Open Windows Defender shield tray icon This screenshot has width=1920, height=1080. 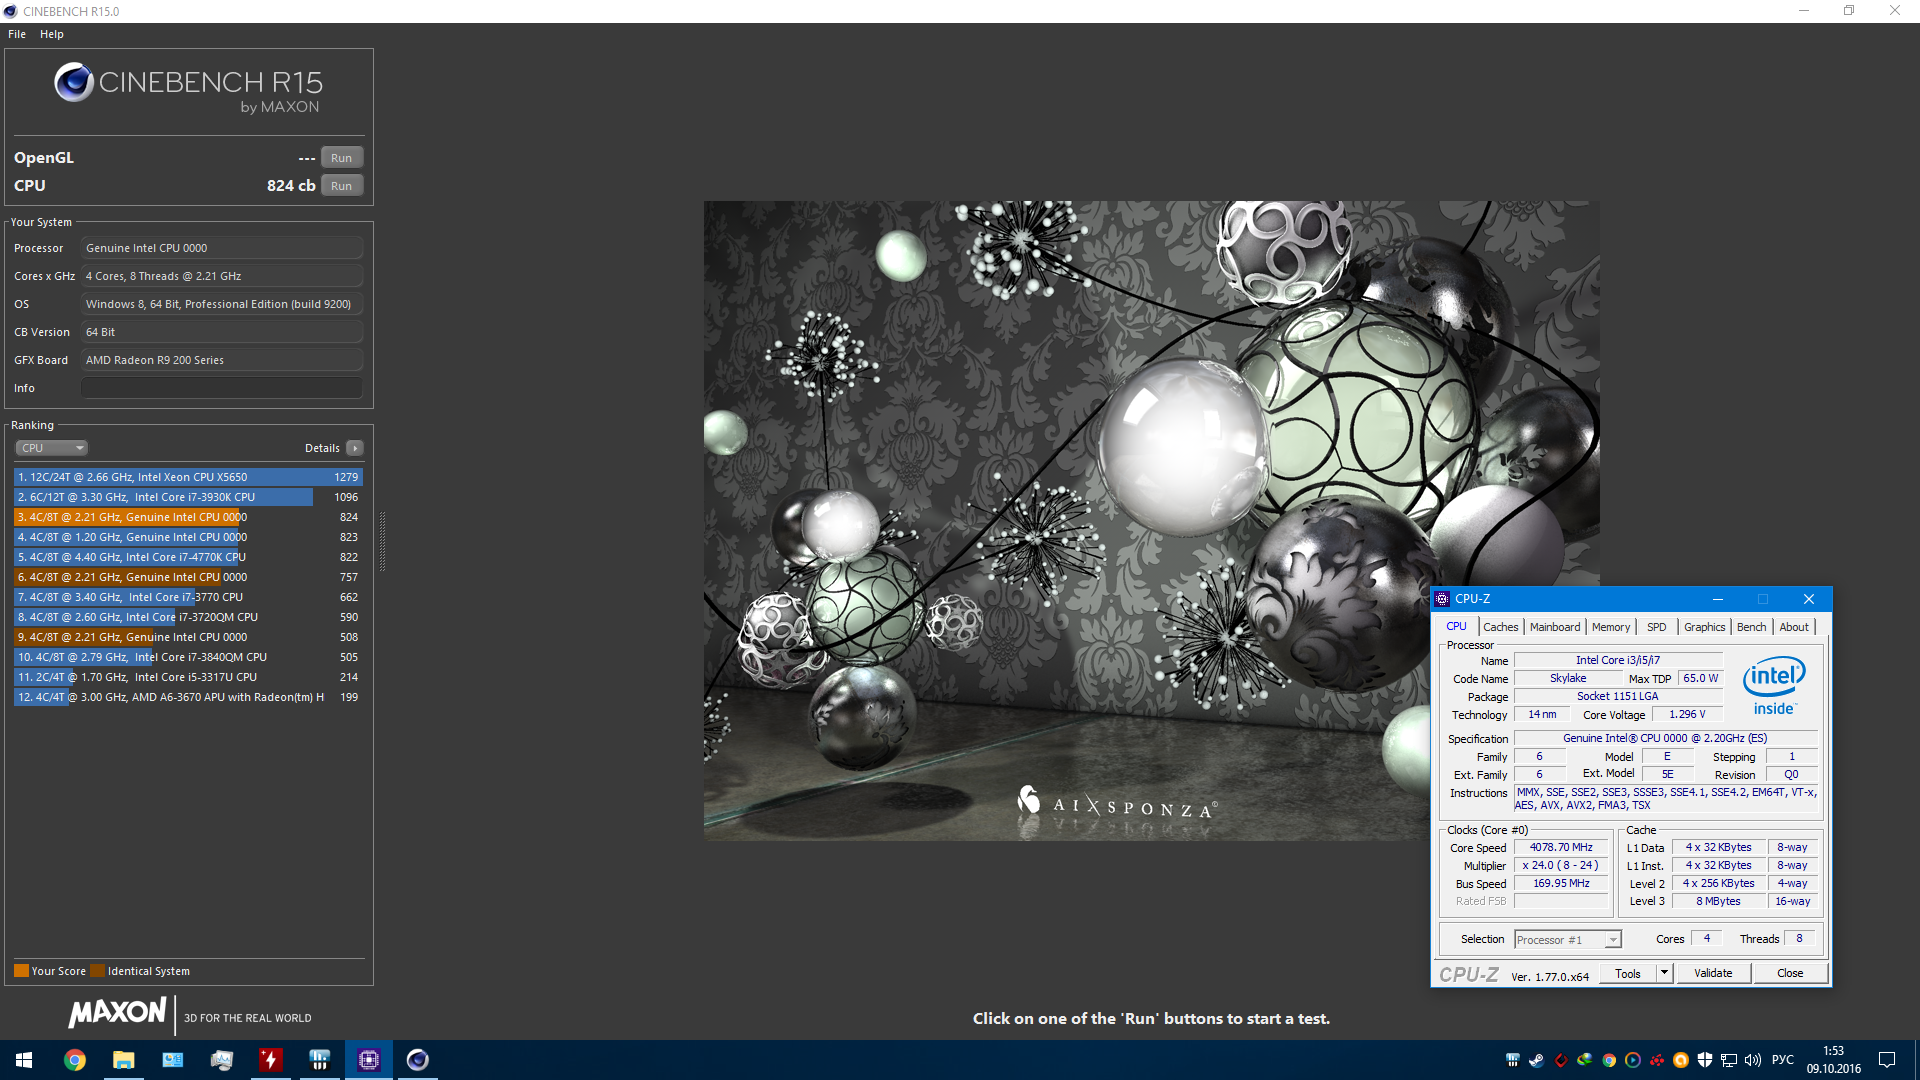click(1705, 1060)
